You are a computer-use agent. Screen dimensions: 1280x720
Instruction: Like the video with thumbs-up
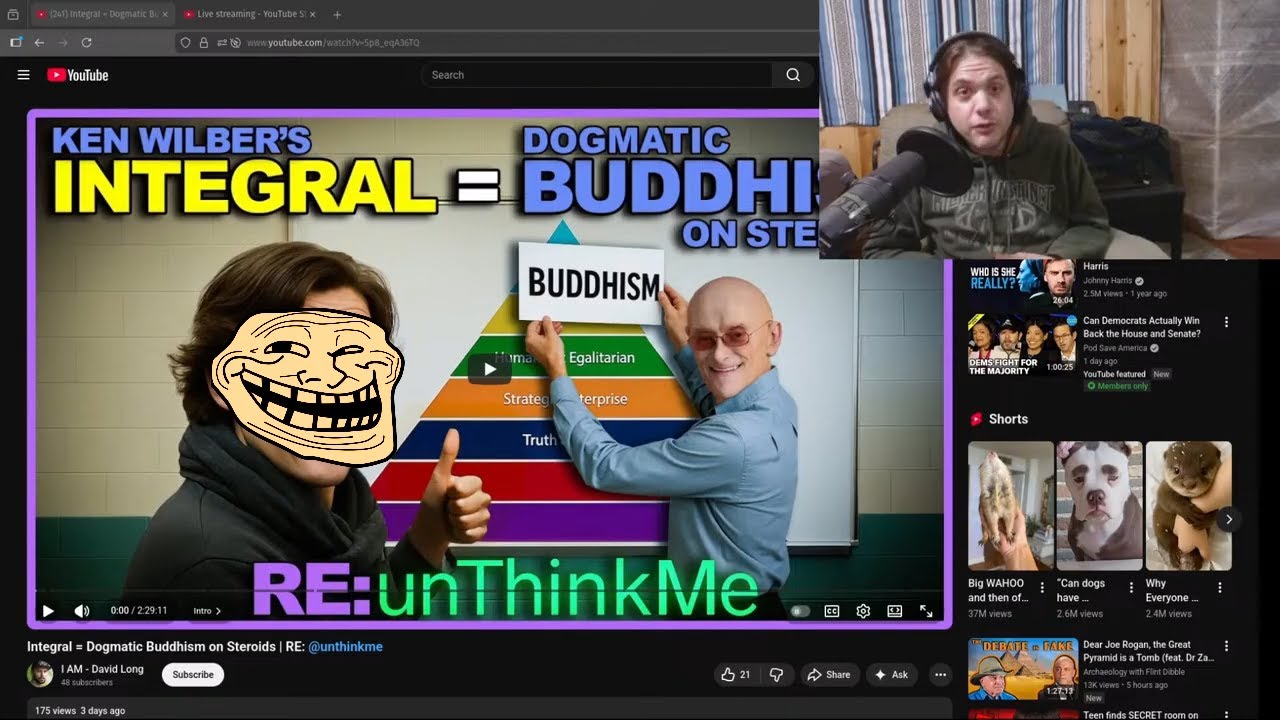pyautogui.click(x=736, y=675)
